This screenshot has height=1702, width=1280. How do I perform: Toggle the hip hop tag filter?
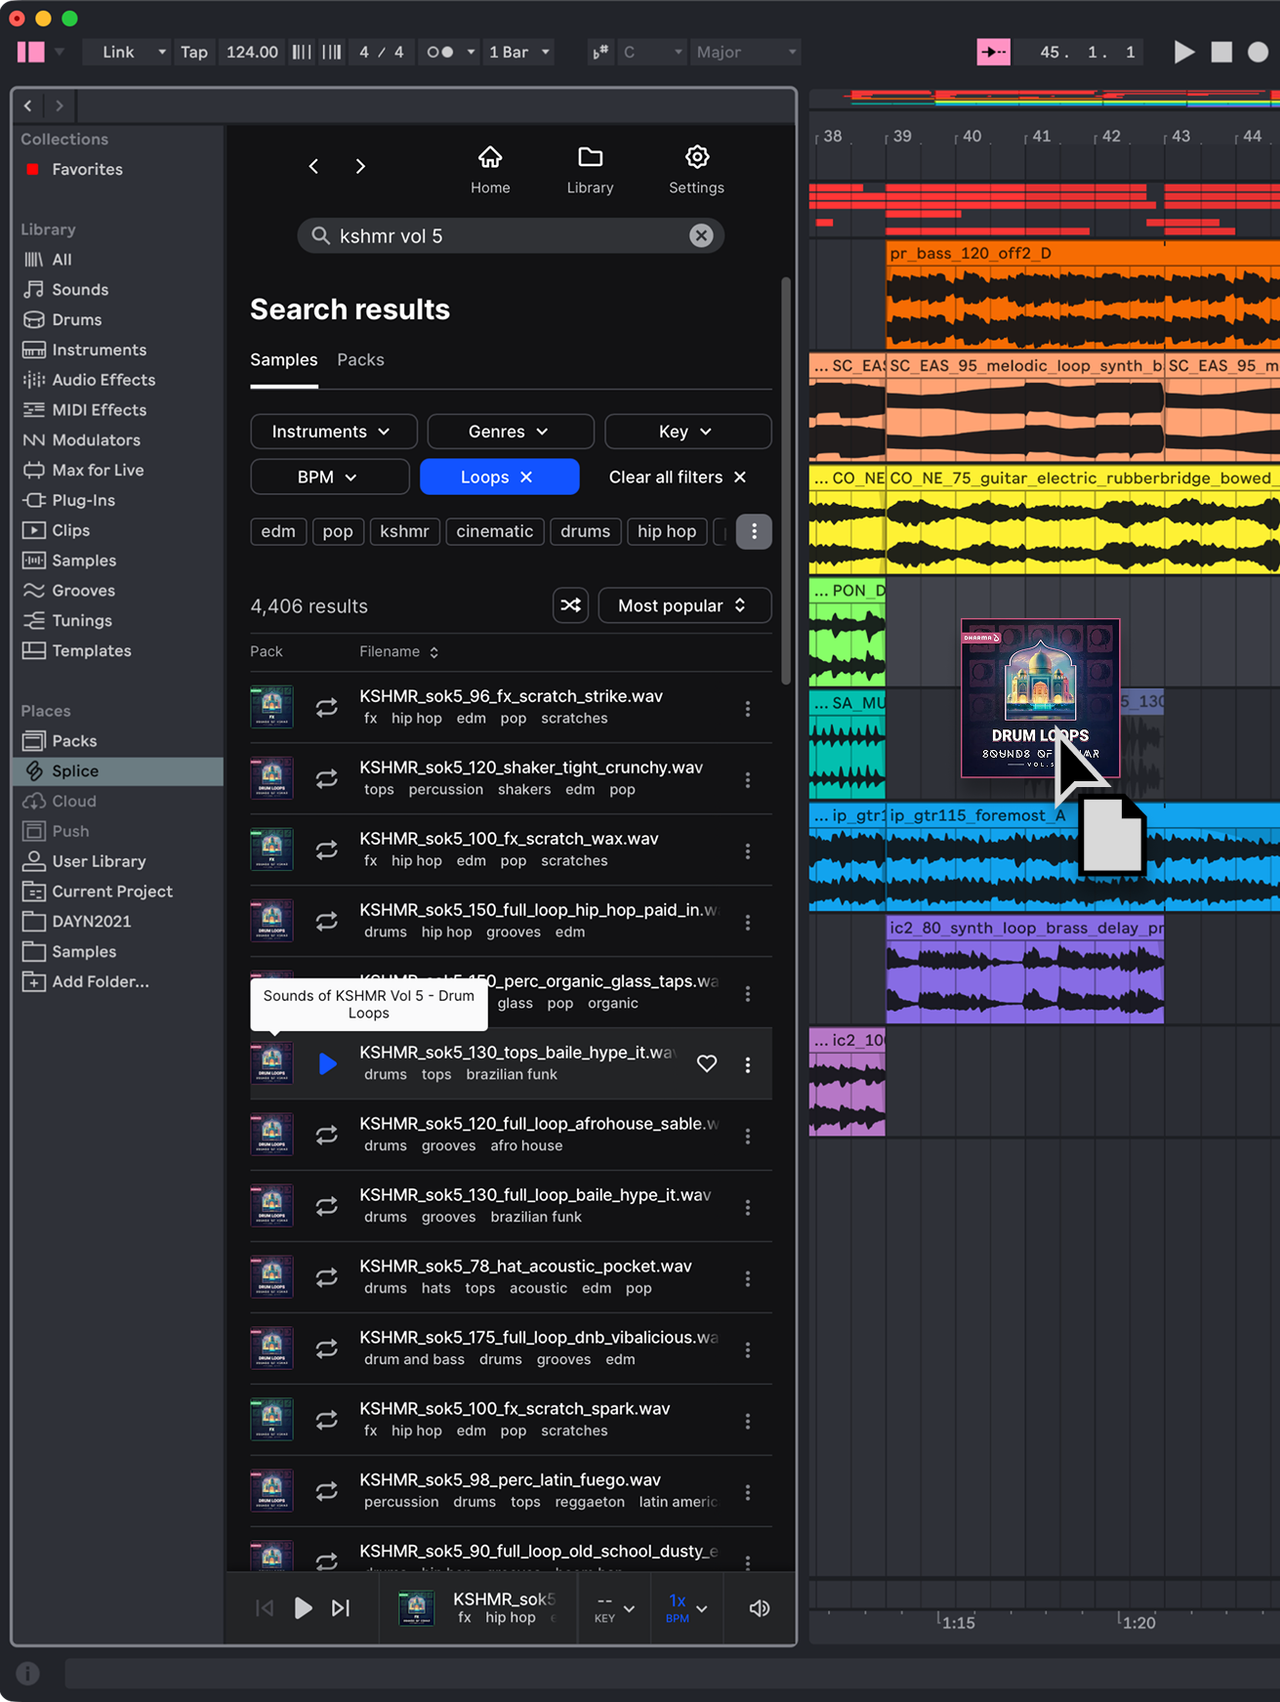click(x=667, y=531)
